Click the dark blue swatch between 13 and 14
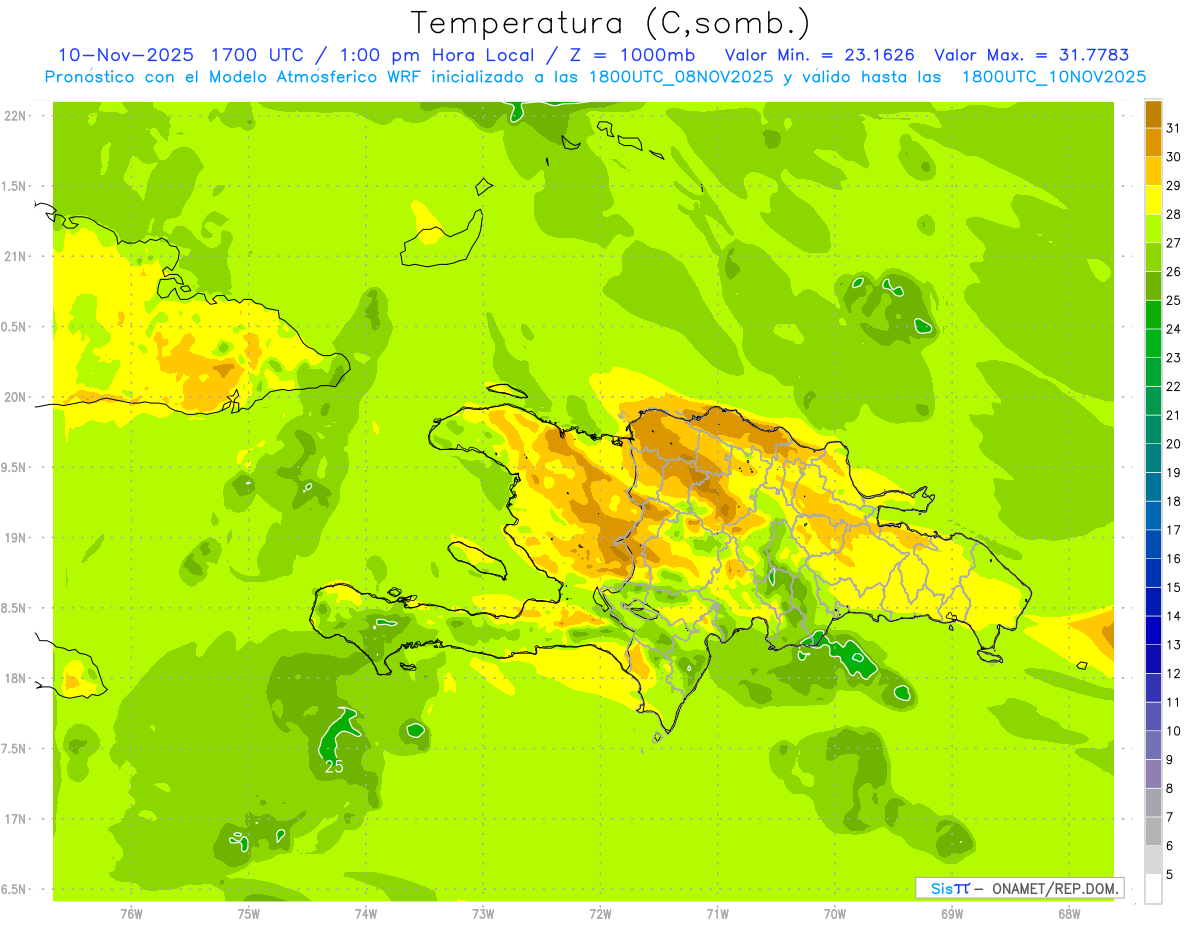 click(1153, 630)
